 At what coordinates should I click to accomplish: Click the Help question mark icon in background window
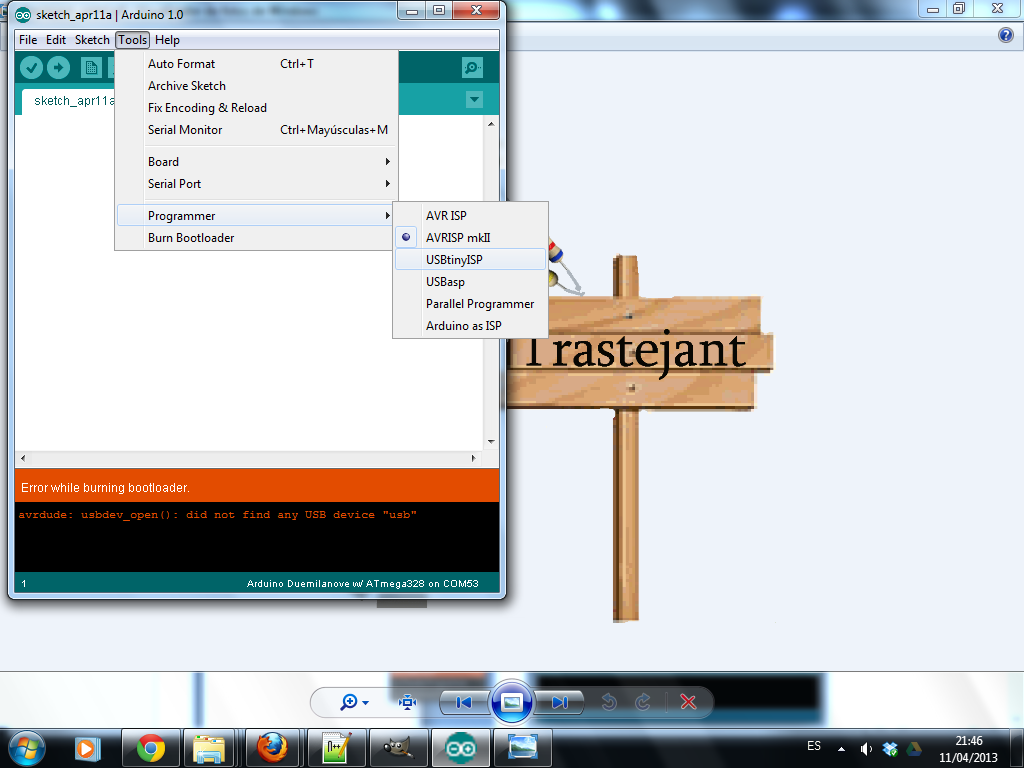coord(1006,35)
